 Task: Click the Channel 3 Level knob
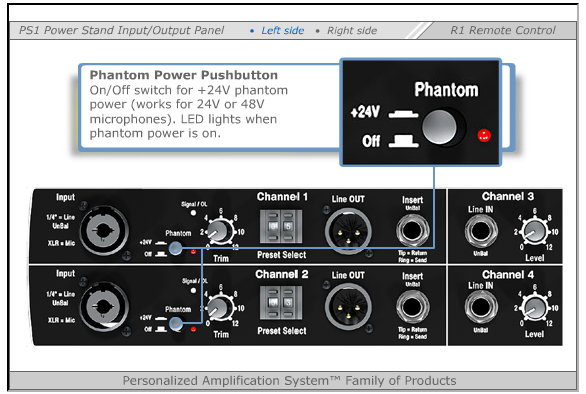click(535, 231)
